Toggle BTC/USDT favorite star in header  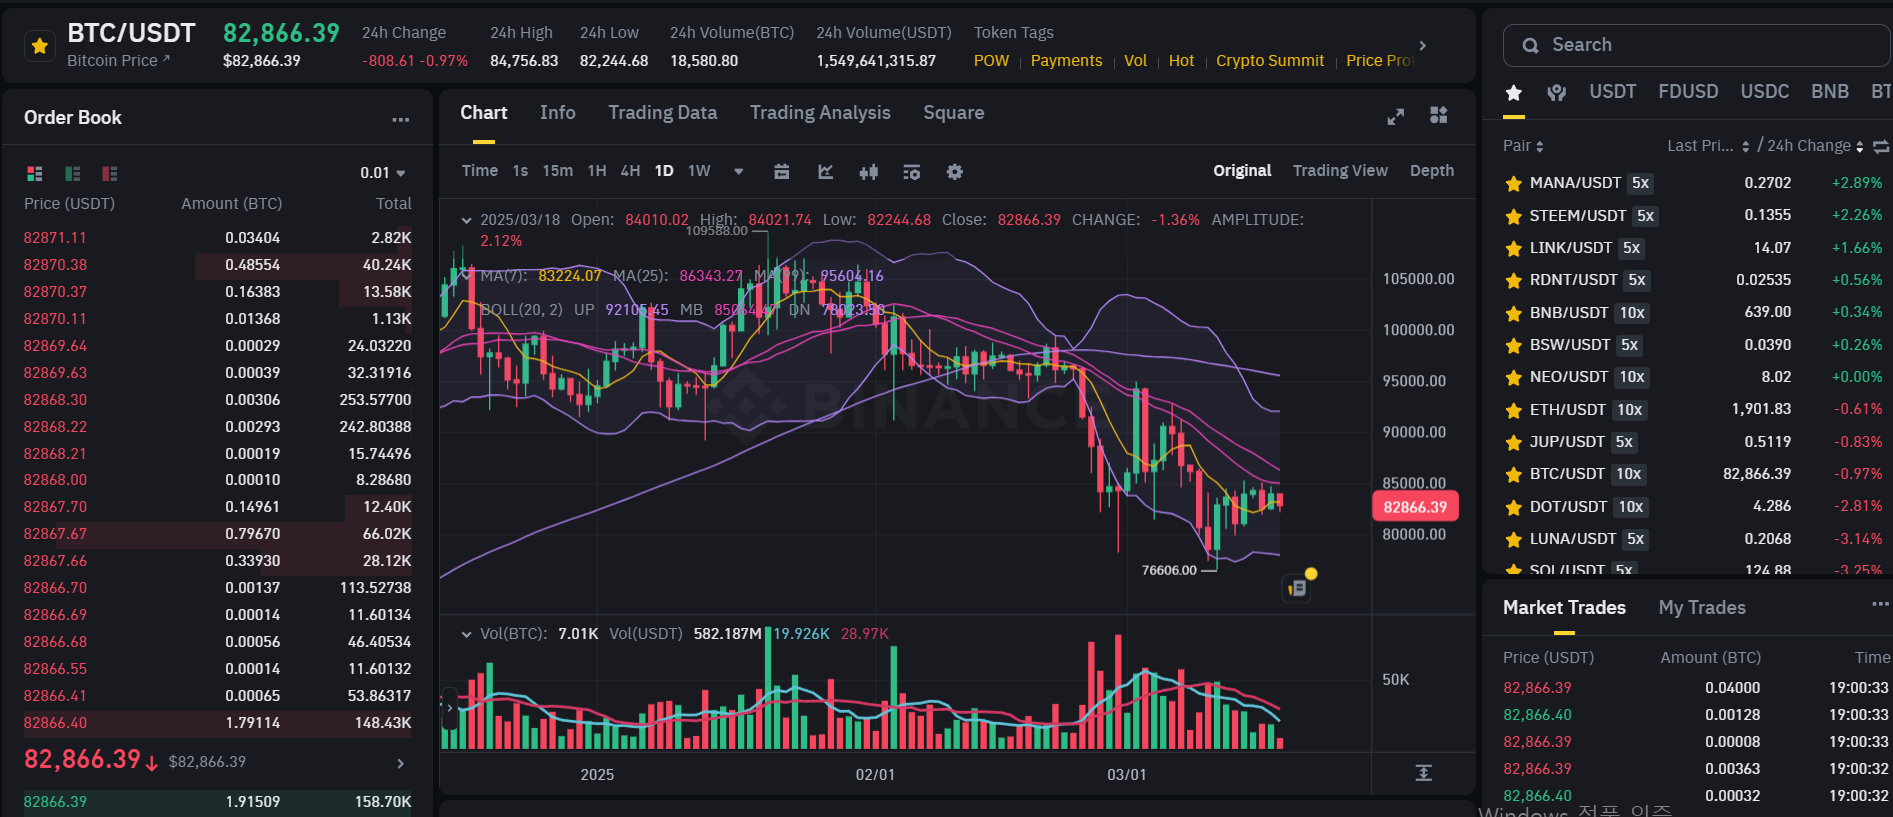pyautogui.click(x=40, y=46)
